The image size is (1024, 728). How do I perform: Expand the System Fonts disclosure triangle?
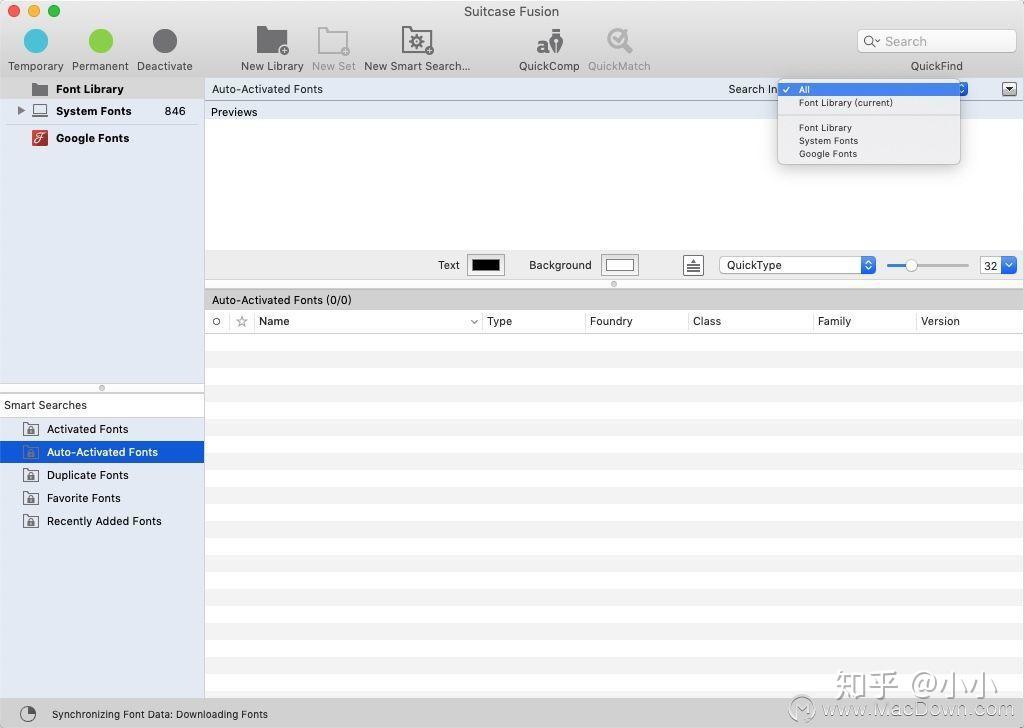click(x=22, y=111)
